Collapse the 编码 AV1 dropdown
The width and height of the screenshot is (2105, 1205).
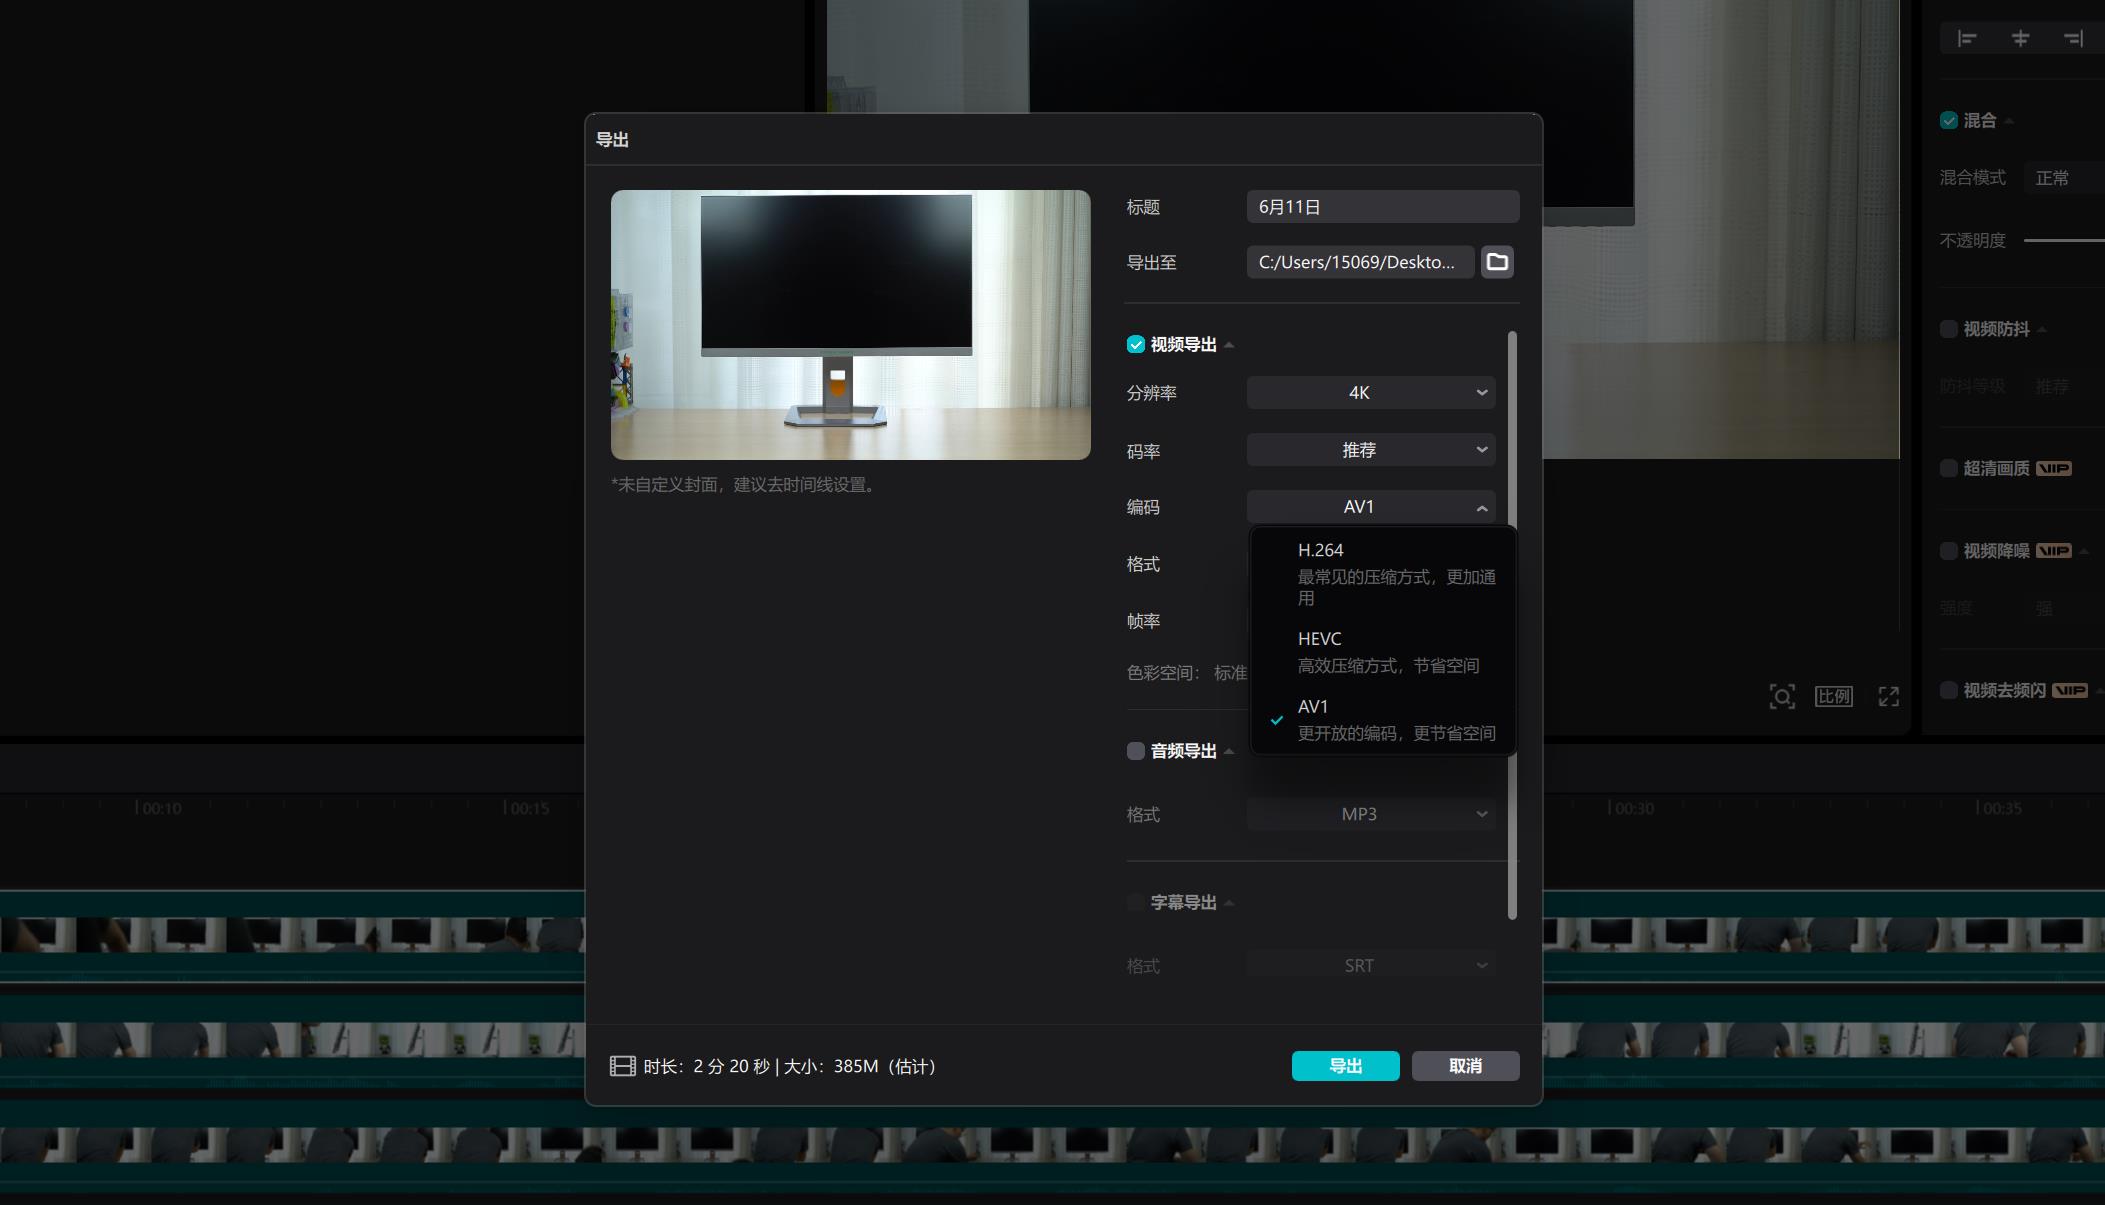[1370, 507]
